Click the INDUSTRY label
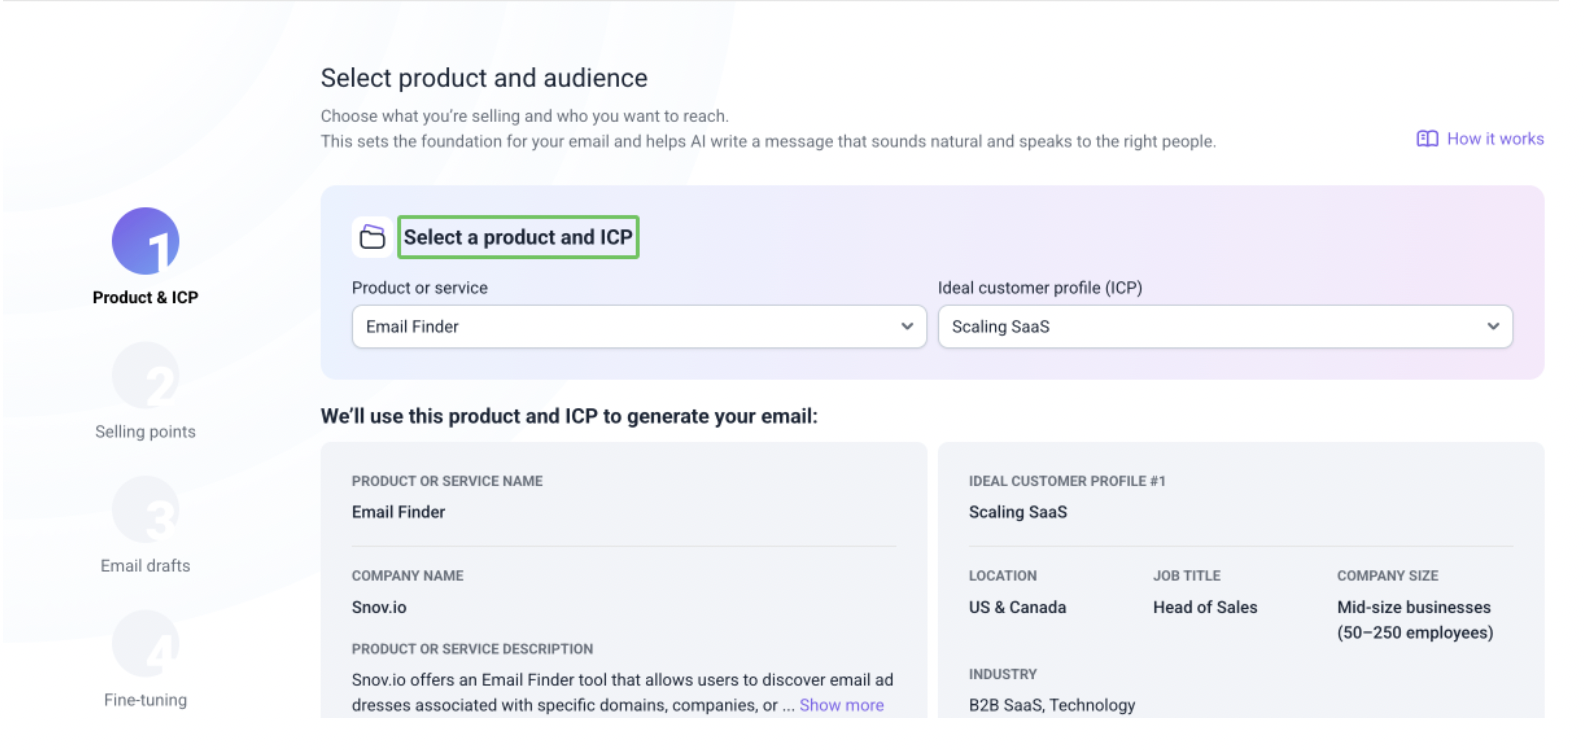1584x750 pixels. click(x=1002, y=674)
